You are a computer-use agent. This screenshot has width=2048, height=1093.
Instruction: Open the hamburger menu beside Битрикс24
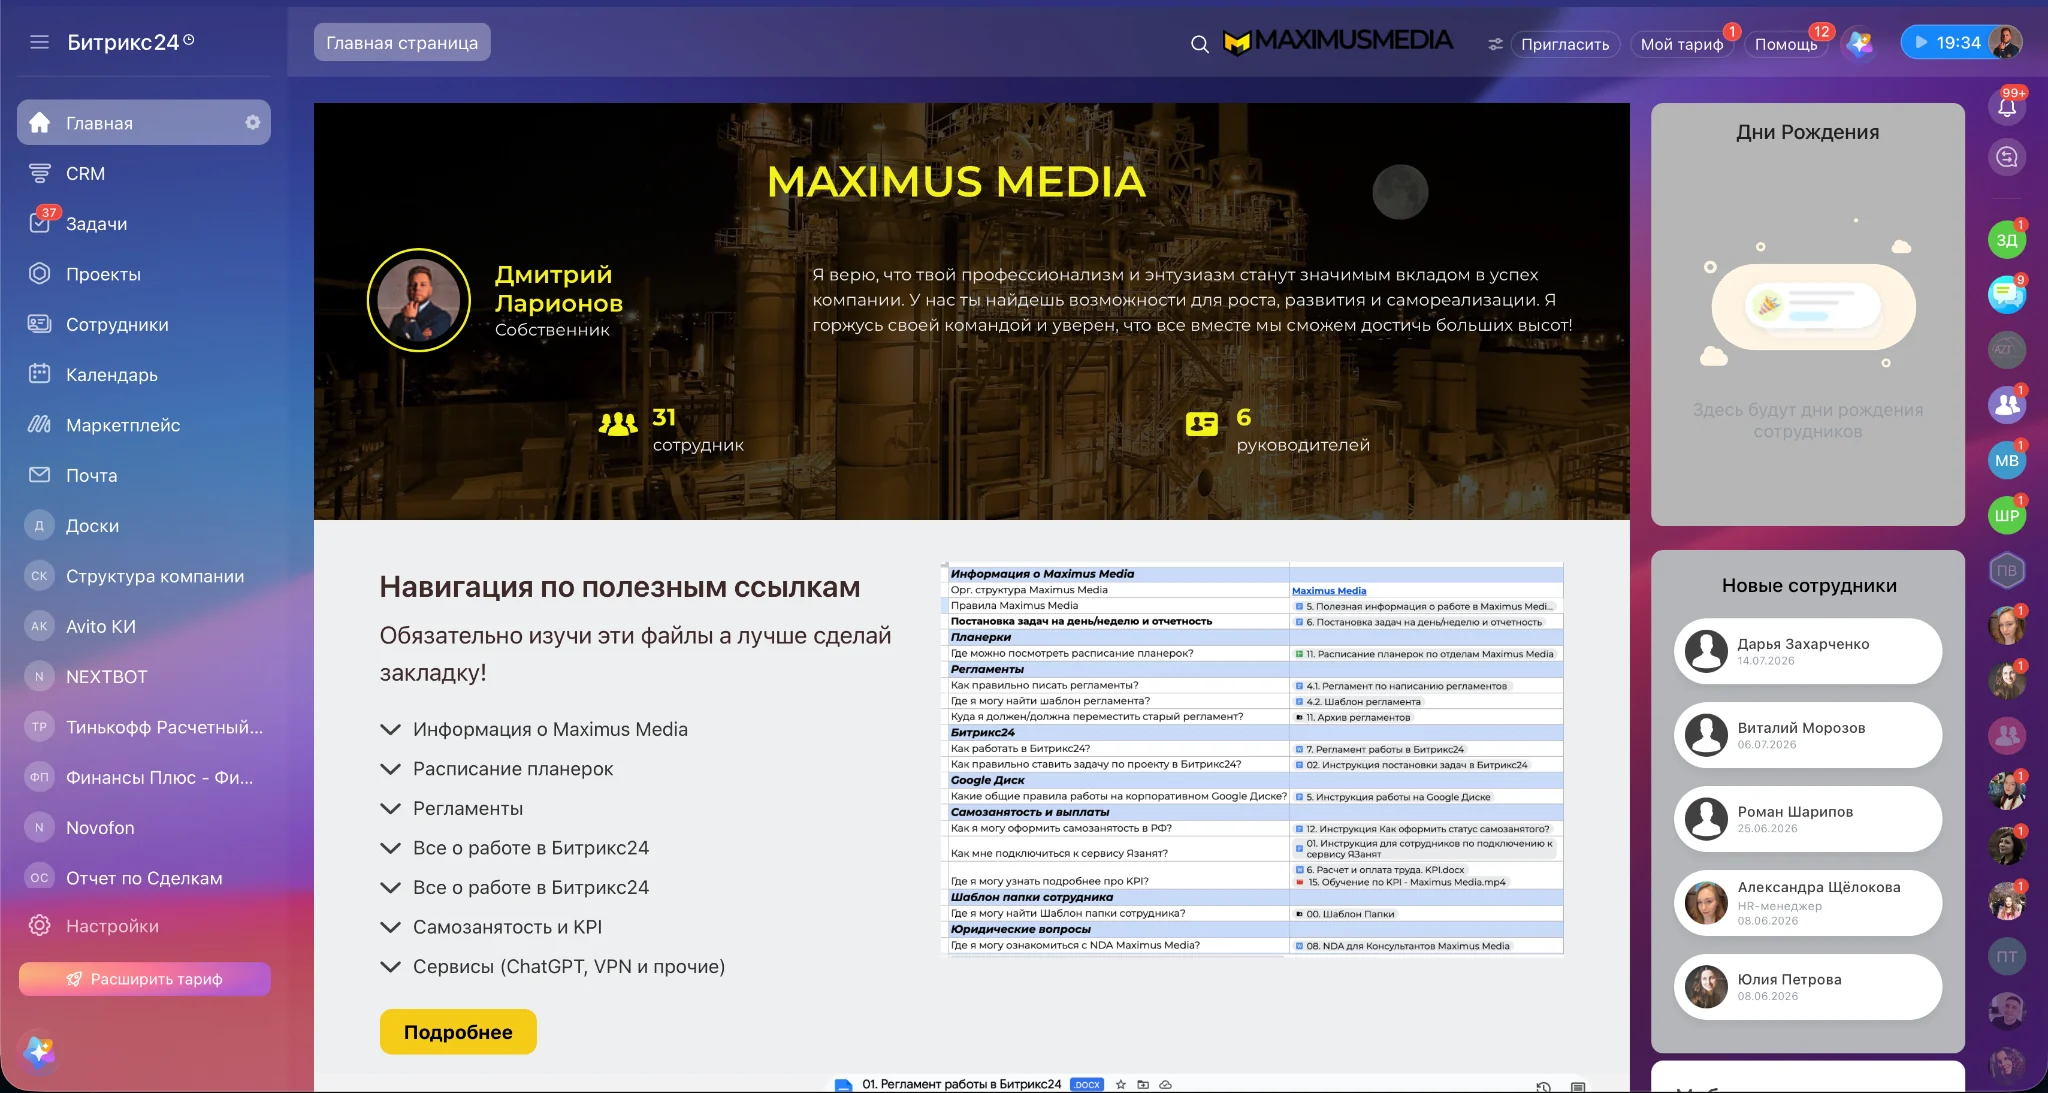point(39,42)
